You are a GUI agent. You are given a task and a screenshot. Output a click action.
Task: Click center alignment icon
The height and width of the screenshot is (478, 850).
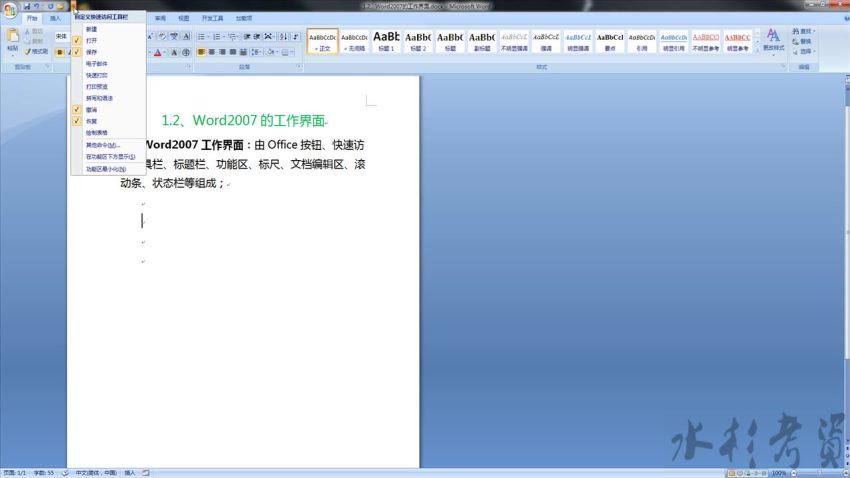212,52
